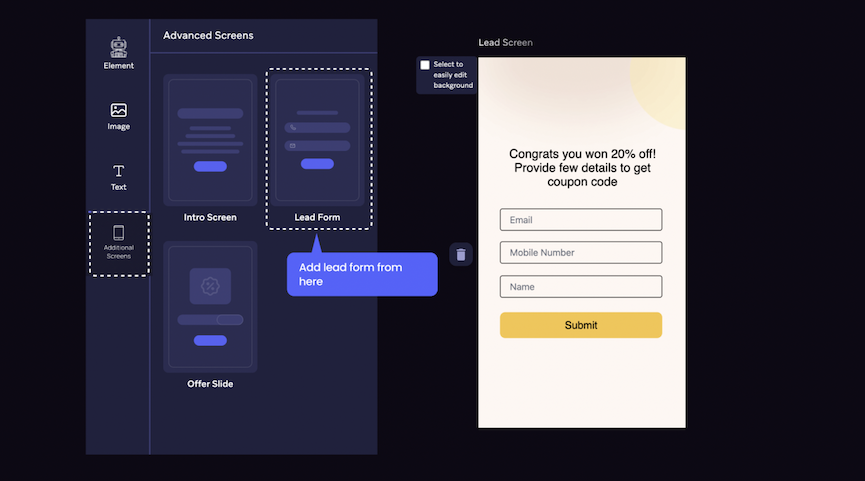The height and width of the screenshot is (481, 865).
Task: Click the Lead Form caption label
Action: 317,217
